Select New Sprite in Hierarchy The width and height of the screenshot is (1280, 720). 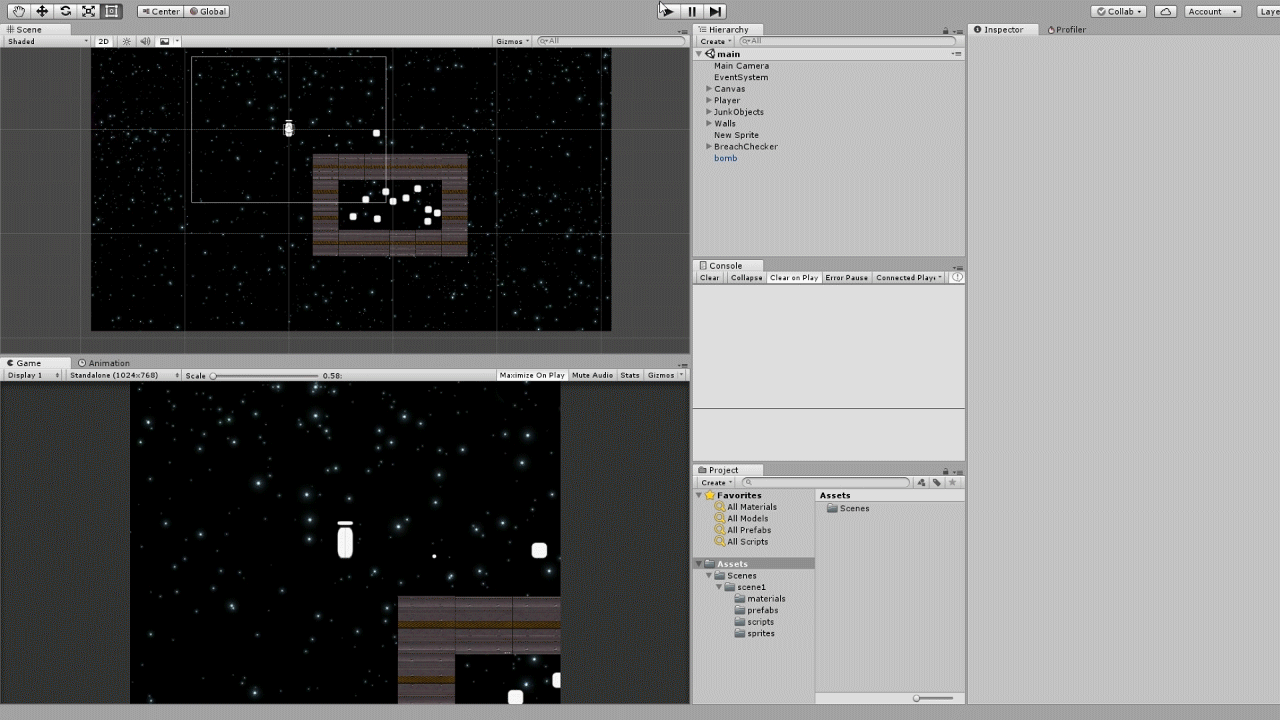736,135
